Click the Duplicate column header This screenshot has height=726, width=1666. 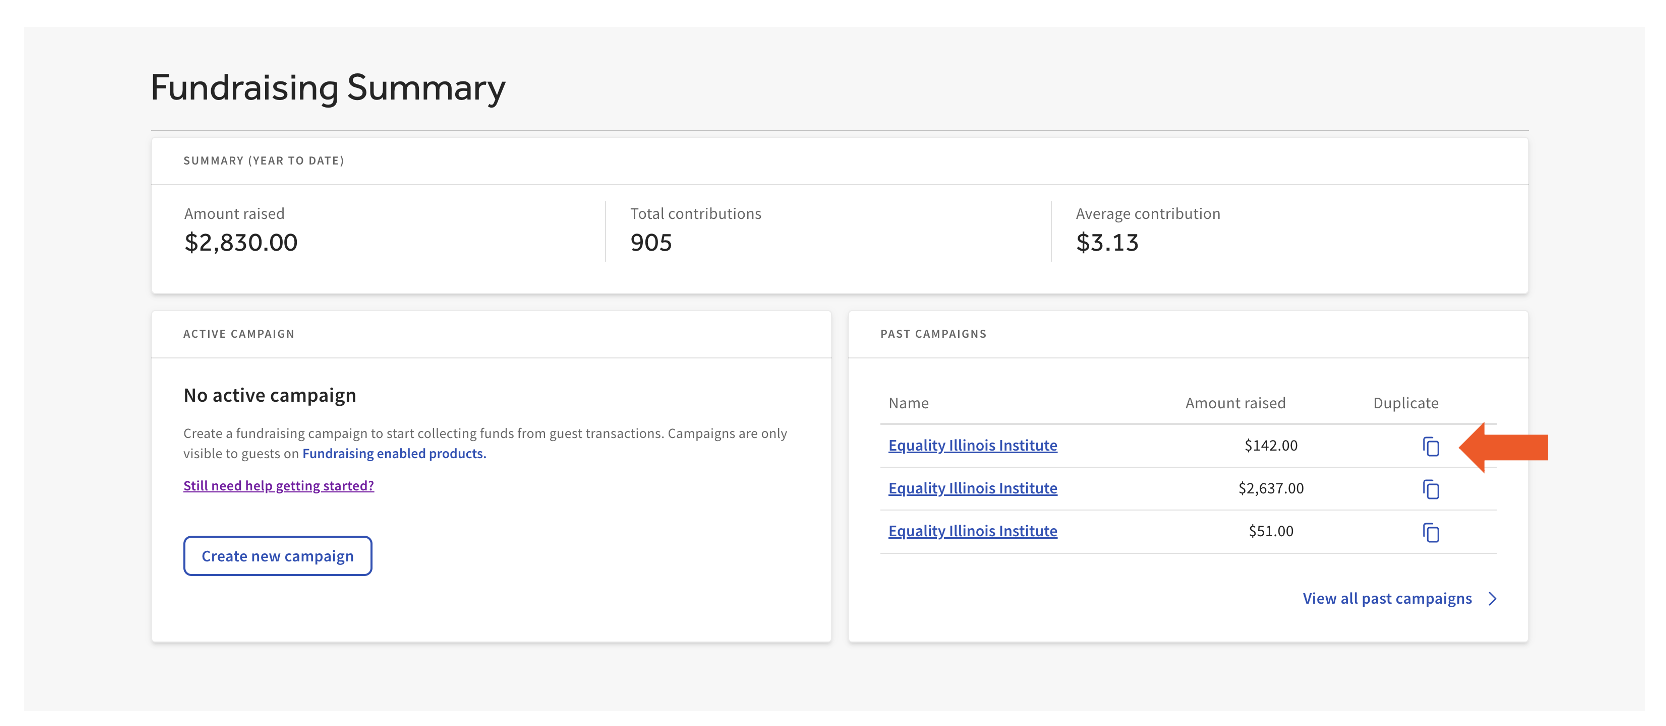click(x=1405, y=403)
